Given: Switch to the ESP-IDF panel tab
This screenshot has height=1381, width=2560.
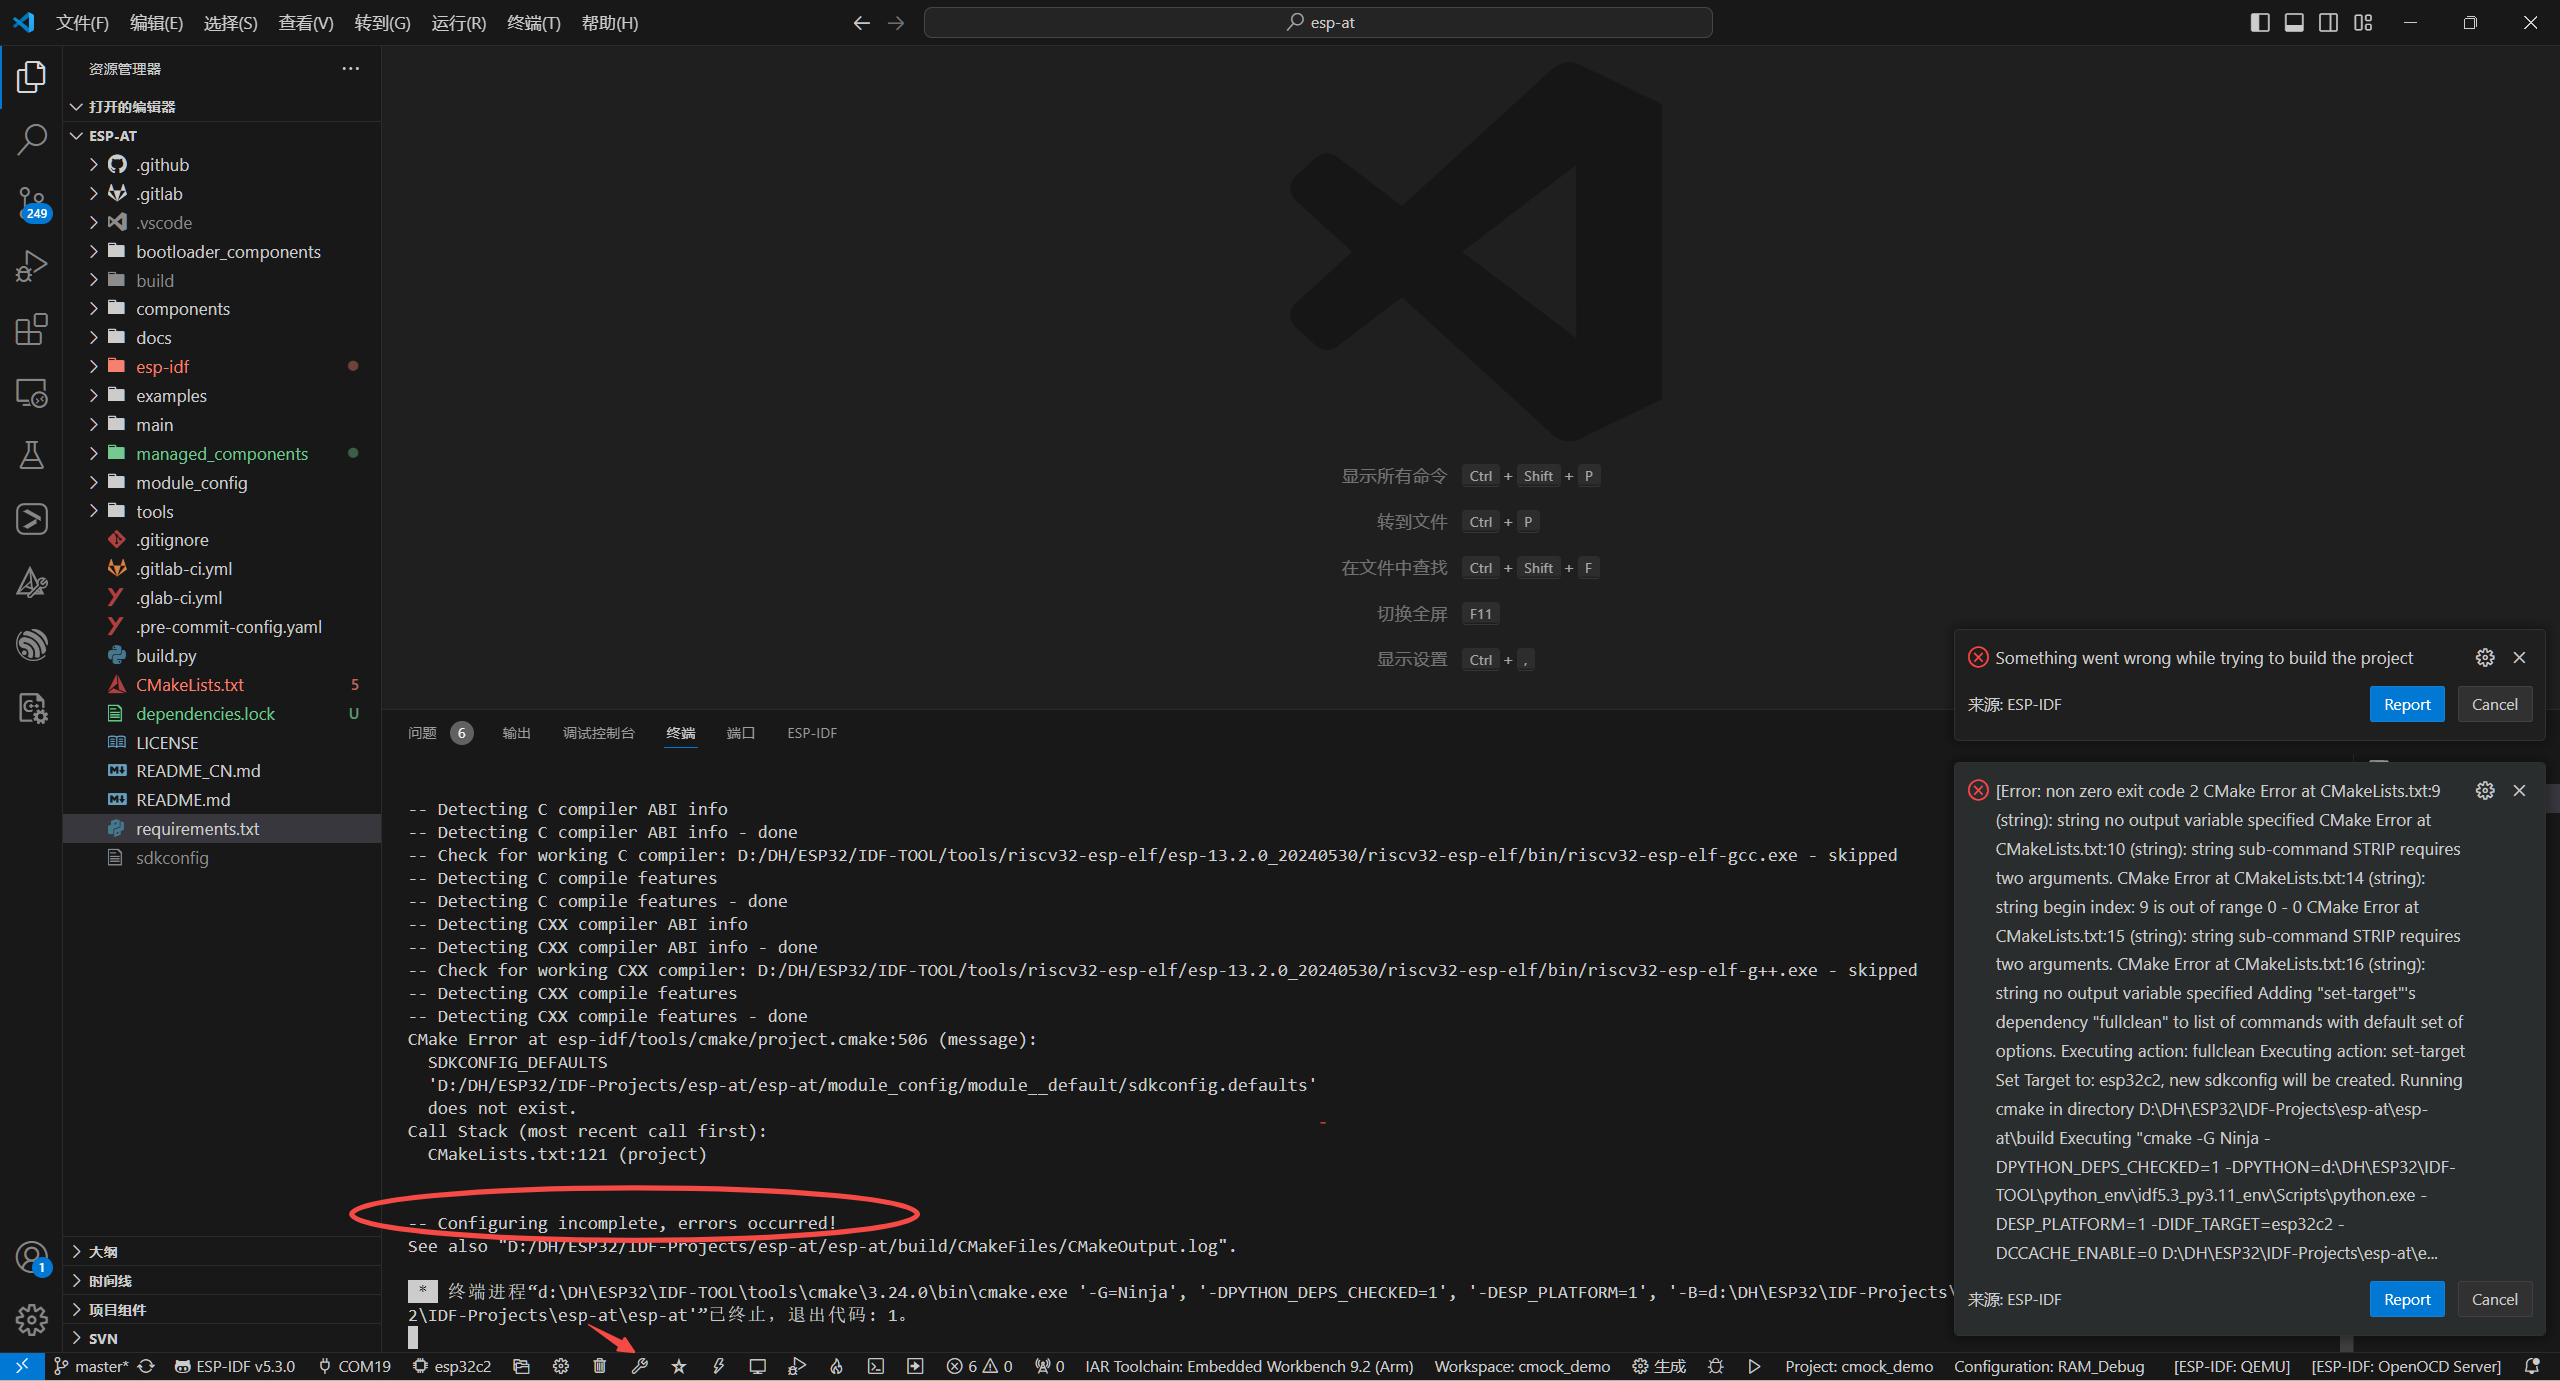Looking at the screenshot, I should (x=811, y=733).
